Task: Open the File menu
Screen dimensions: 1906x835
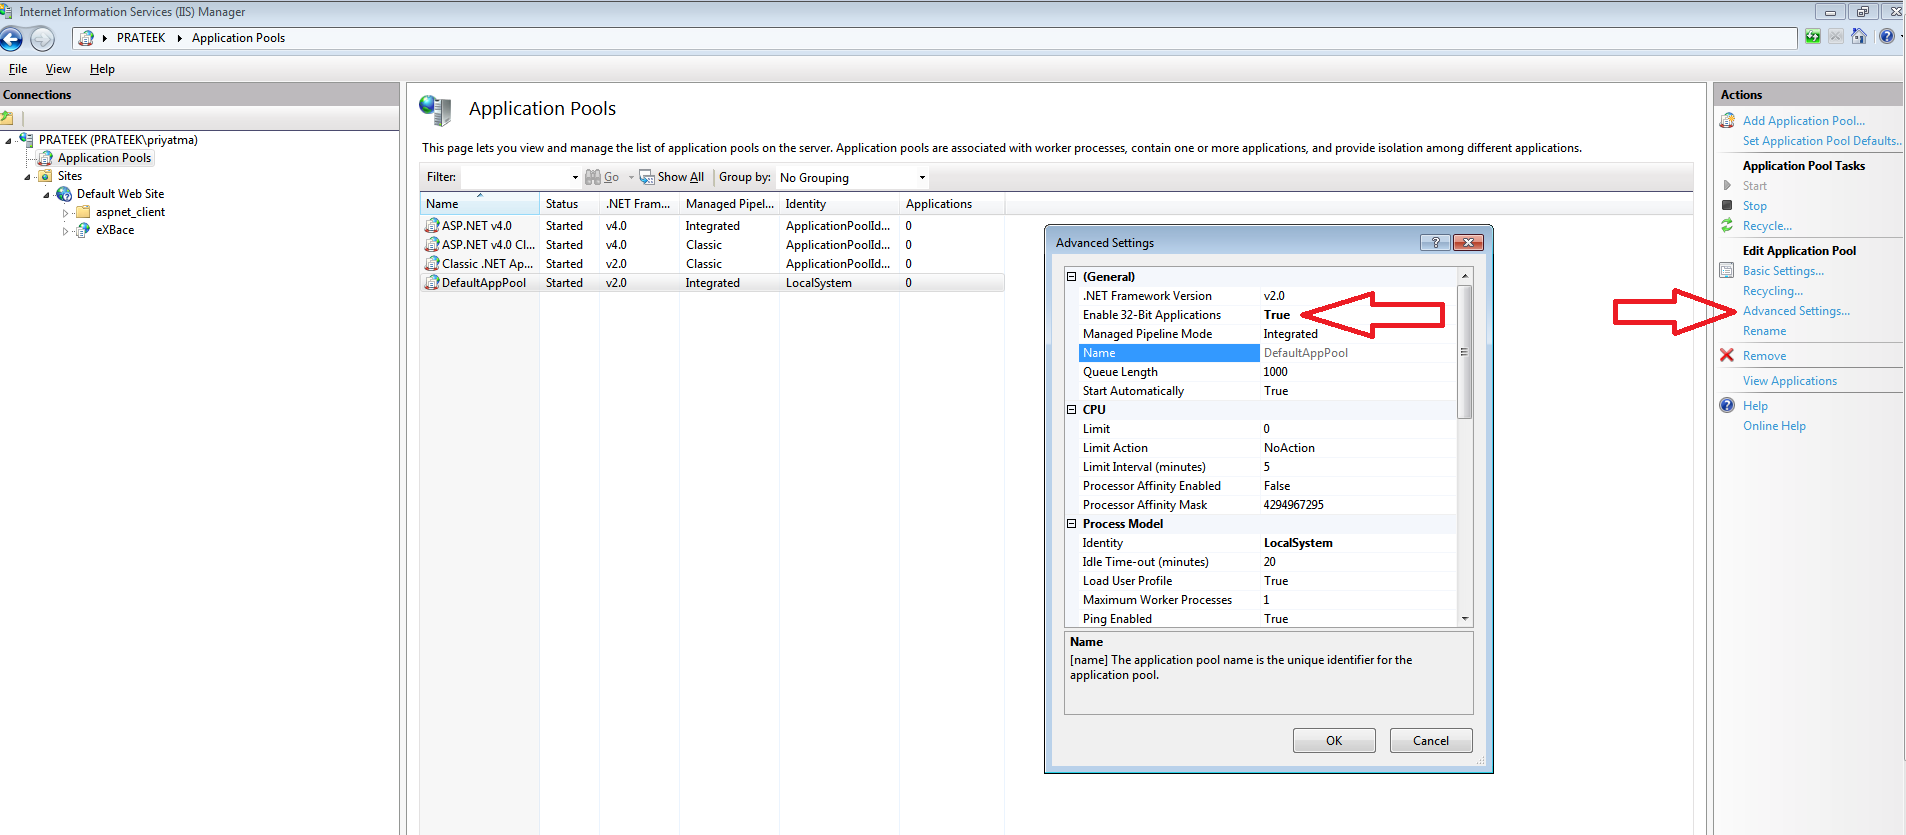Action: pos(18,69)
